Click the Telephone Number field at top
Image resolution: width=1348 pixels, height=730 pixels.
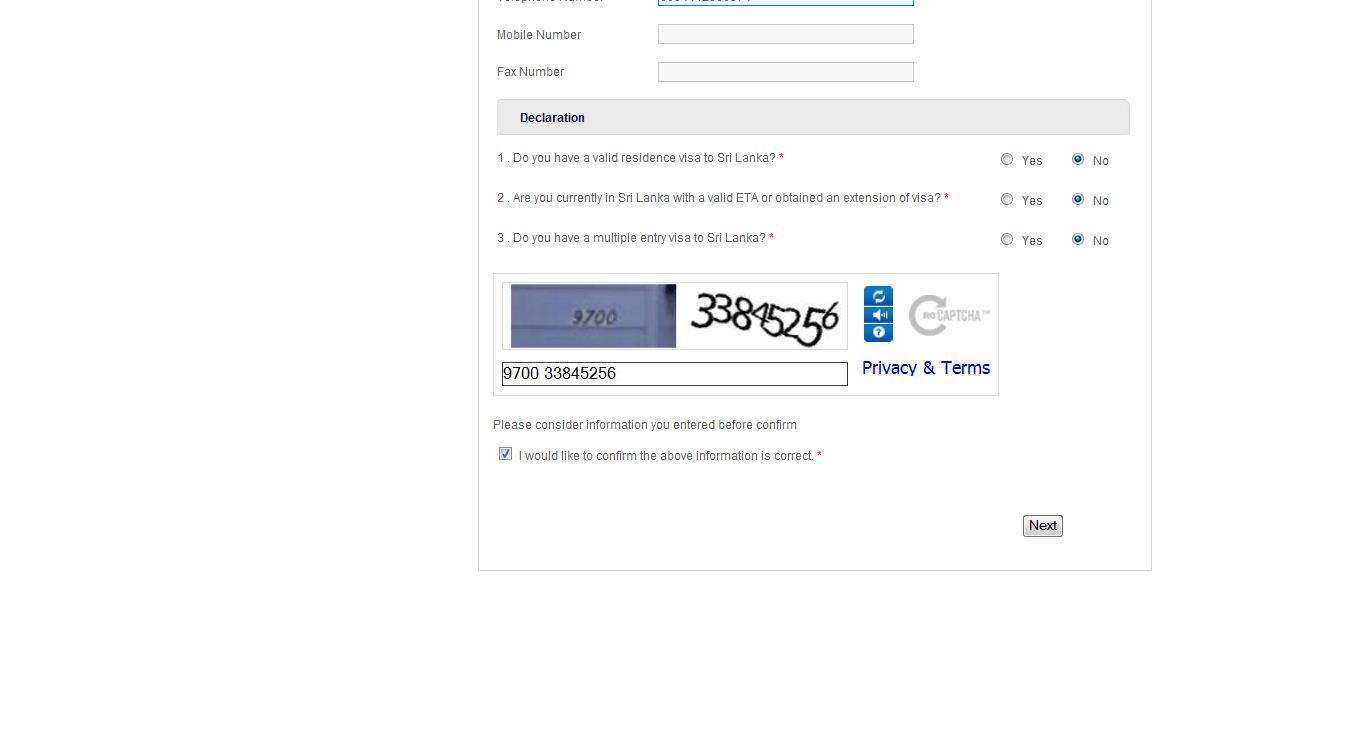coord(786,2)
